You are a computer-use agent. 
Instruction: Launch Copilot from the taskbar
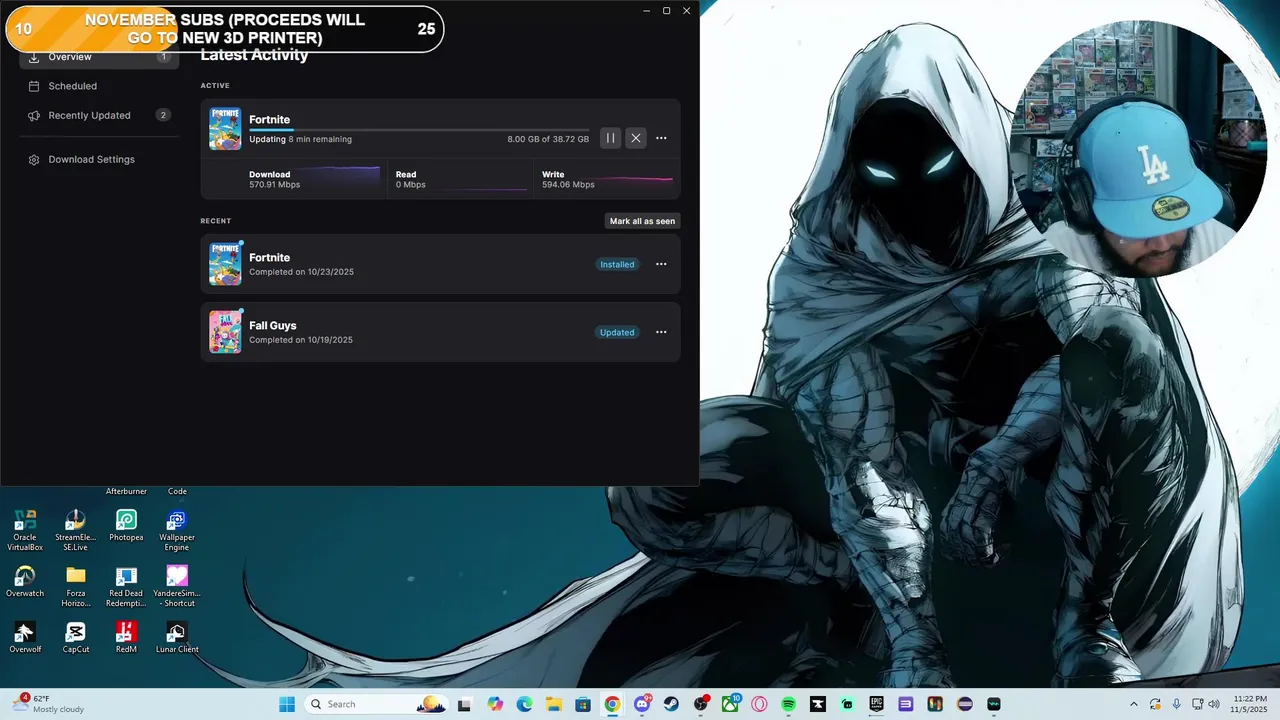(495, 704)
